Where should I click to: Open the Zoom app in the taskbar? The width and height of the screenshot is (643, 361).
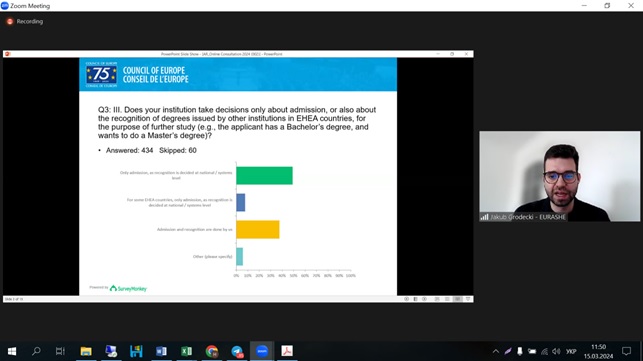point(262,351)
